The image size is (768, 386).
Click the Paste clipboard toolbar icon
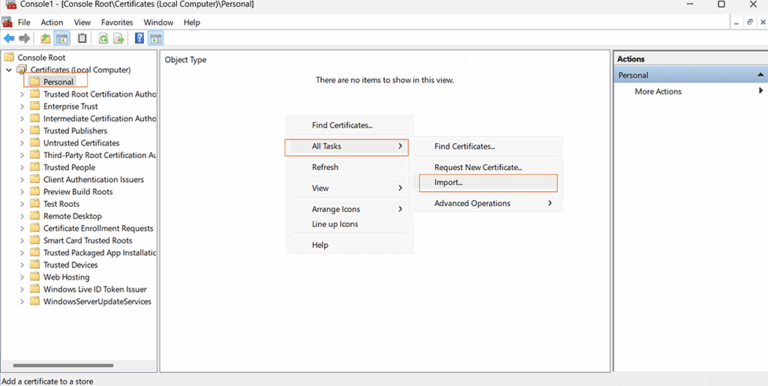[x=82, y=38]
